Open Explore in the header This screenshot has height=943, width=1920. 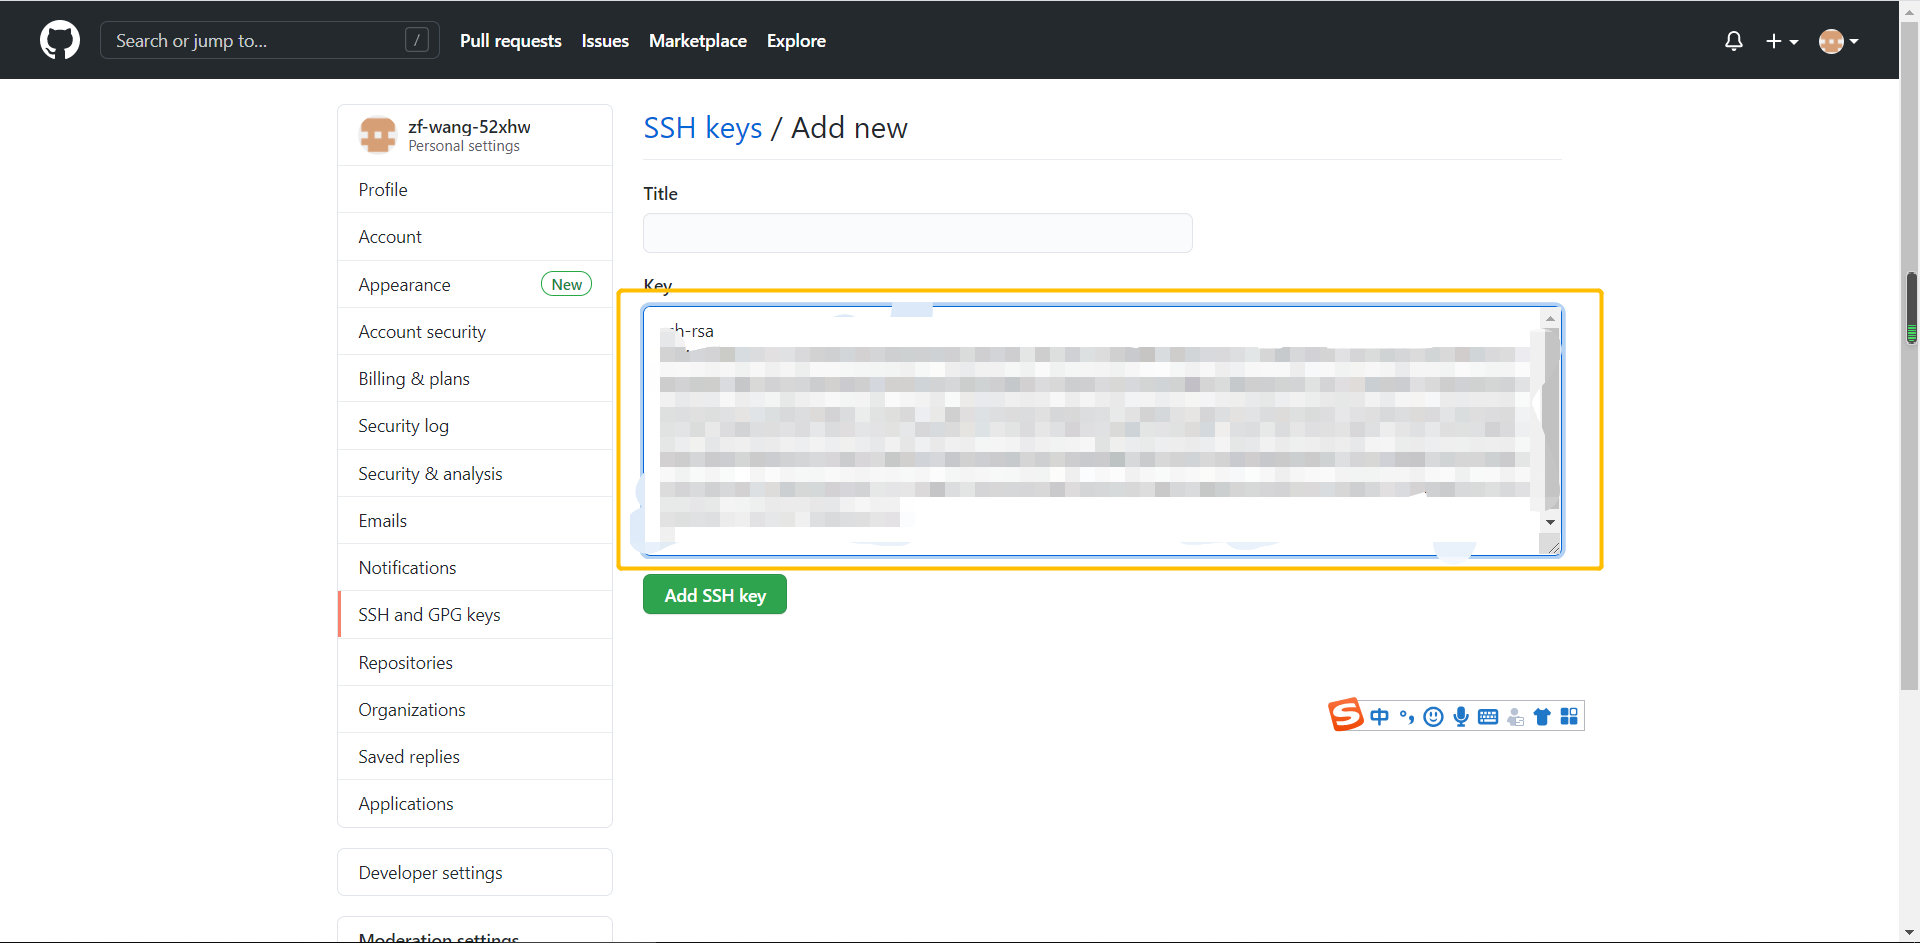(x=796, y=41)
